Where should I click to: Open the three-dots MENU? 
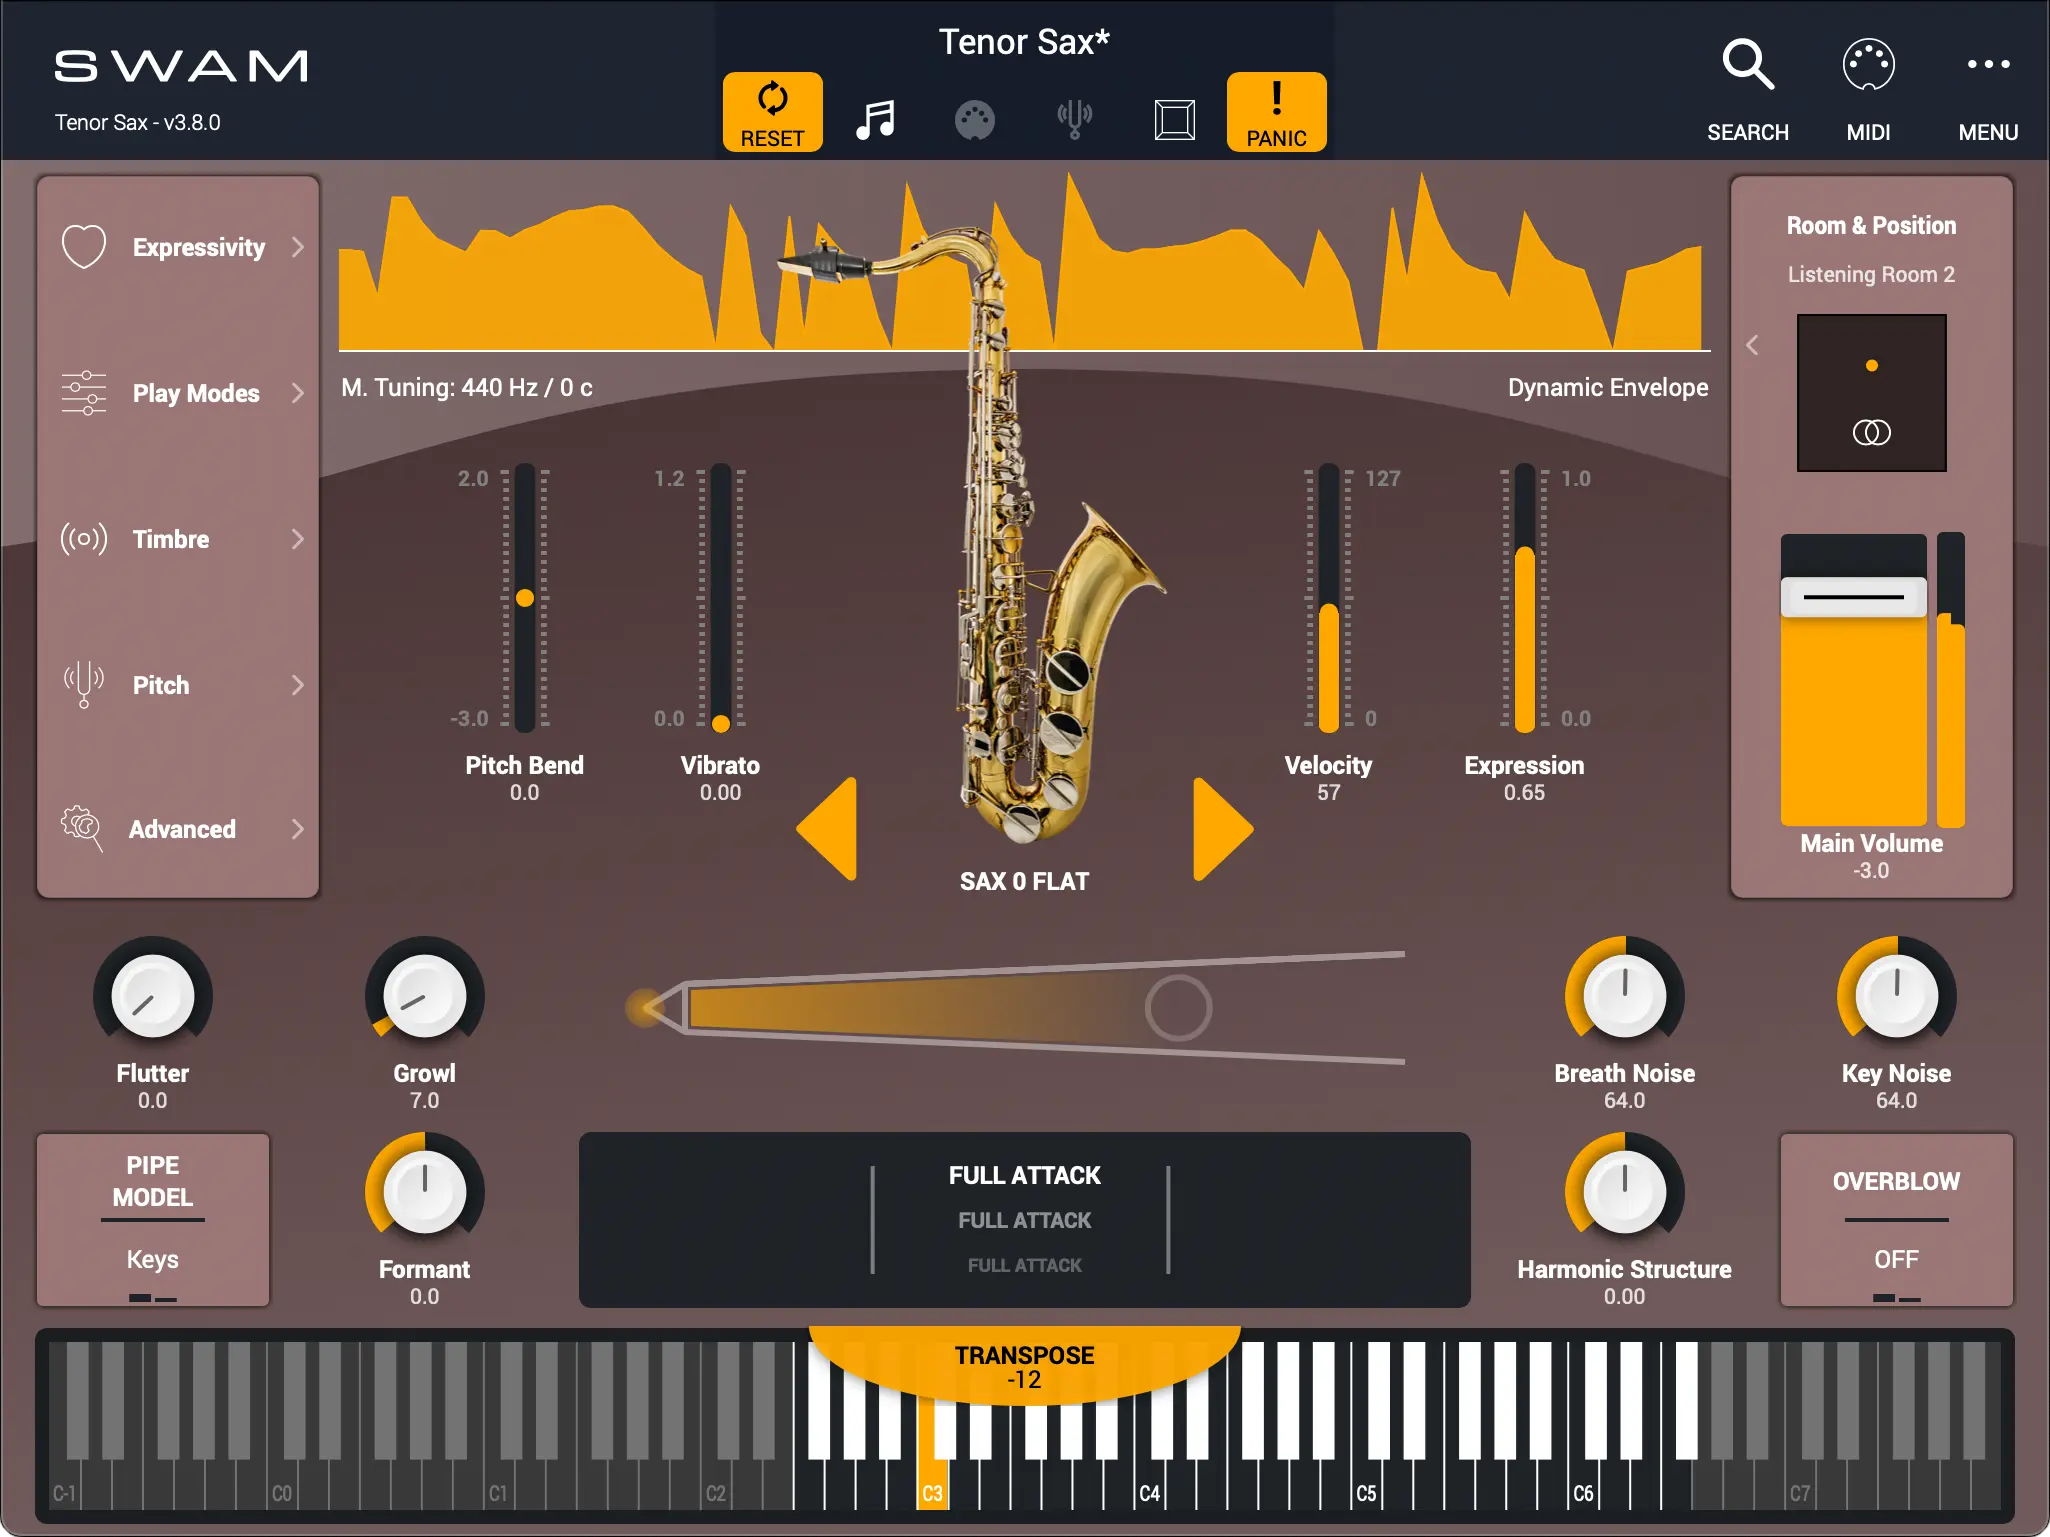coord(1987,66)
